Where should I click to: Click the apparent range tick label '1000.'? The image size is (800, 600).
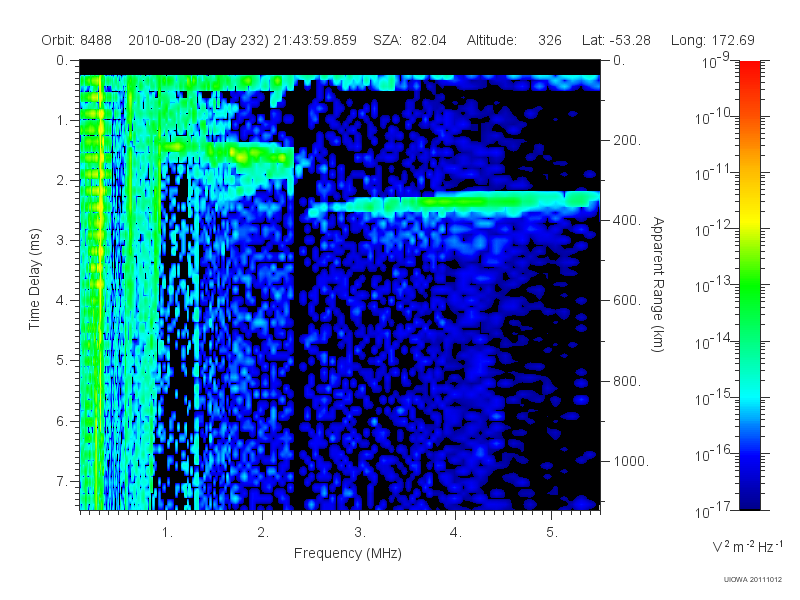pyautogui.click(x=631, y=461)
